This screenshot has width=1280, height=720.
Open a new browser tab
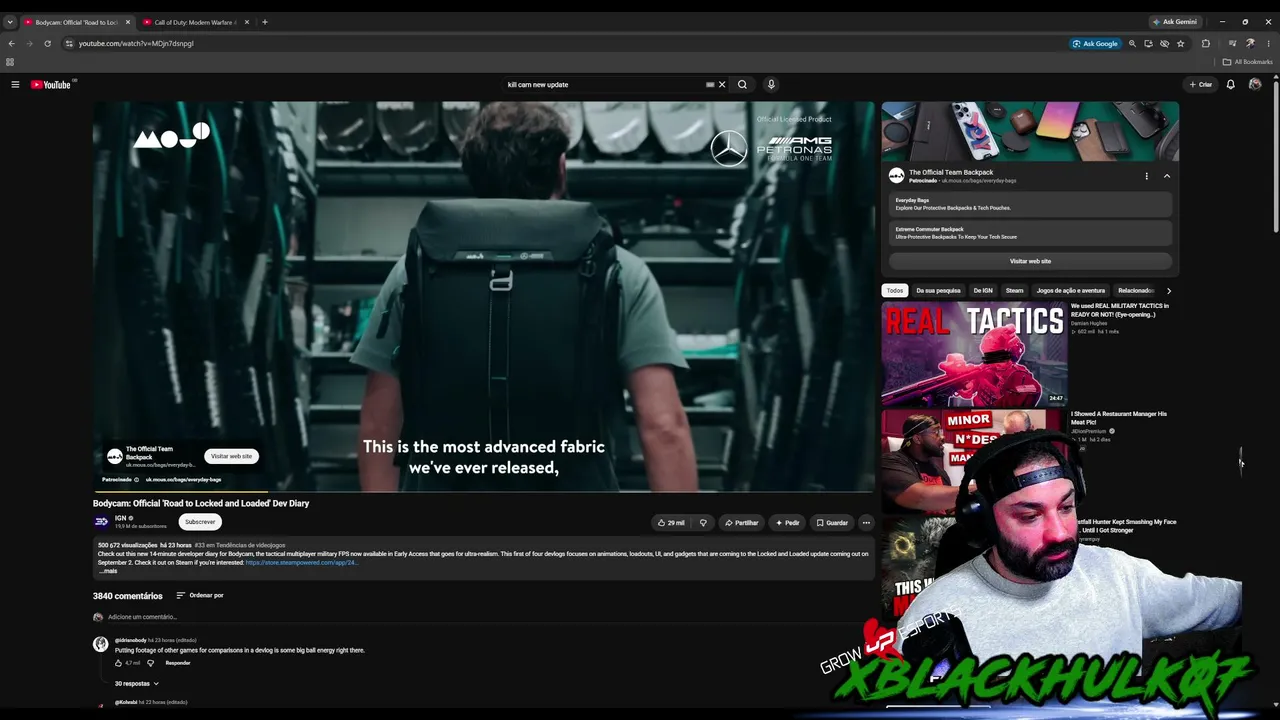(x=265, y=22)
